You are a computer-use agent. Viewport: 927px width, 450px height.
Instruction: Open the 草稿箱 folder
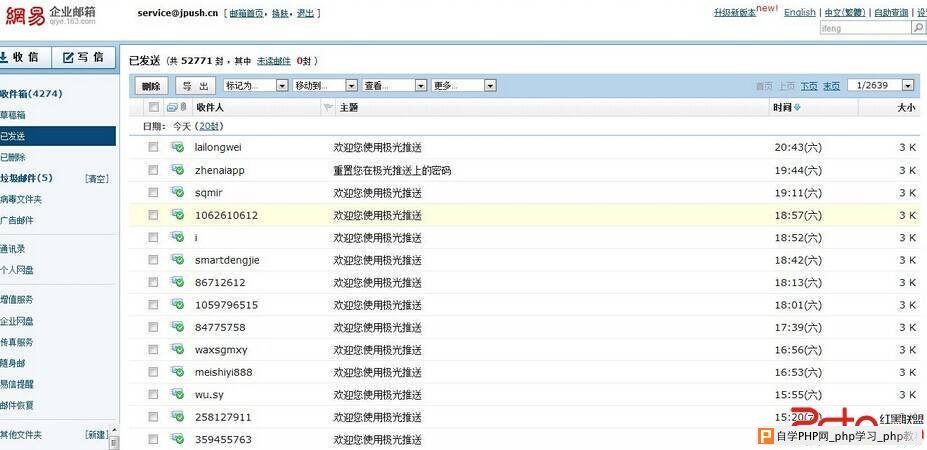(13, 115)
